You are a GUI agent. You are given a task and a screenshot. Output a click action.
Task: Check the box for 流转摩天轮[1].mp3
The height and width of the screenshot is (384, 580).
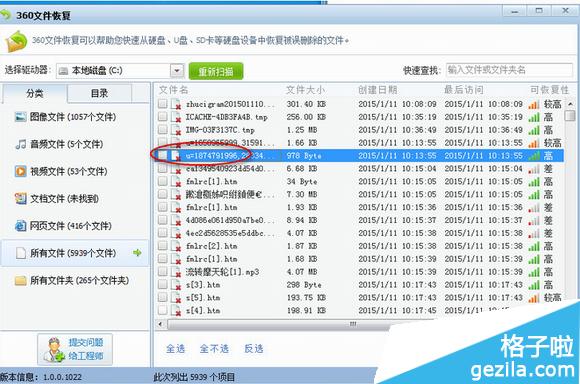tap(162, 272)
